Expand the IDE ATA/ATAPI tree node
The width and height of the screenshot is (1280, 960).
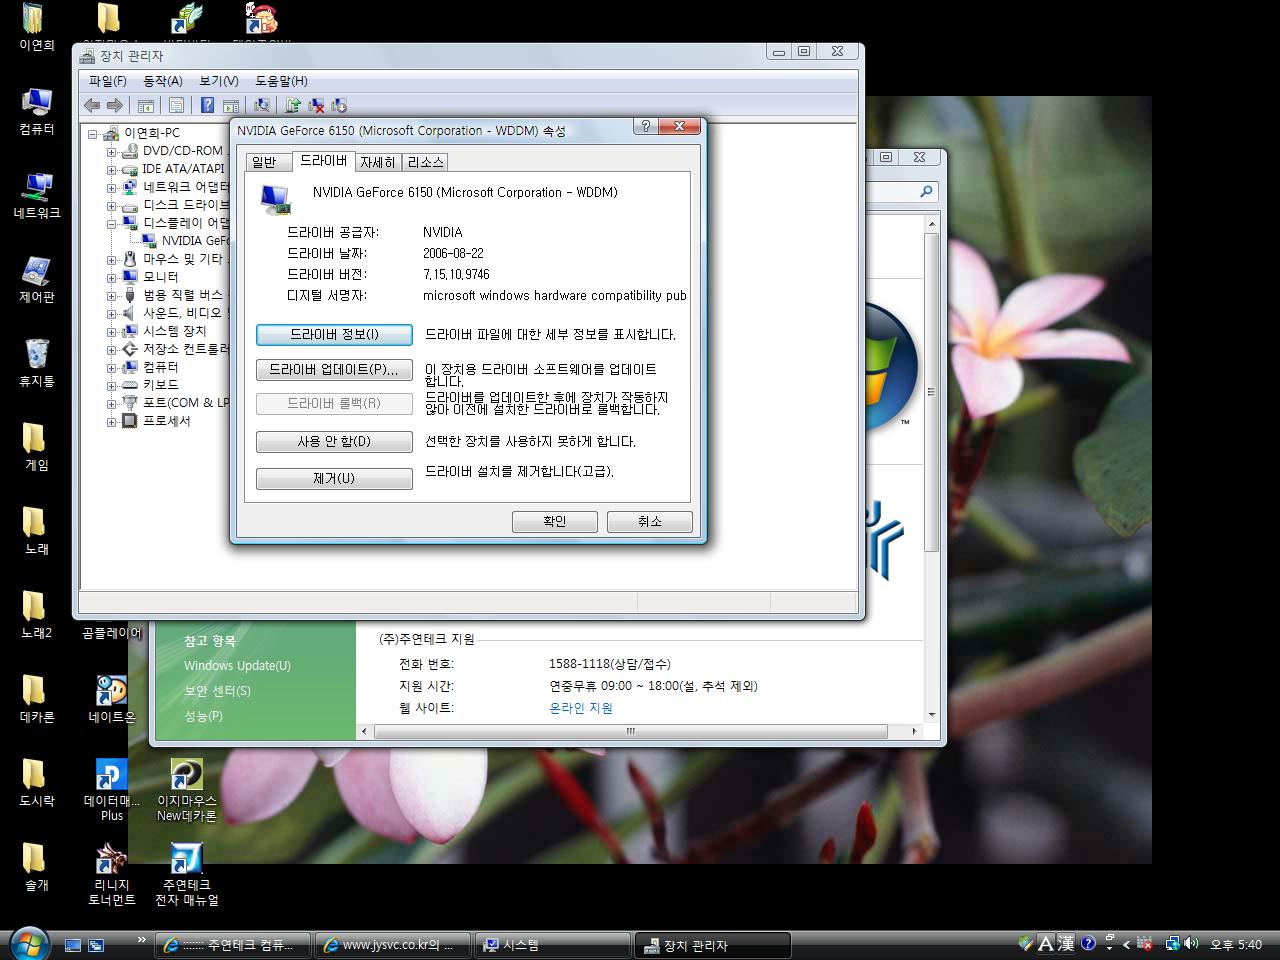pos(112,169)
